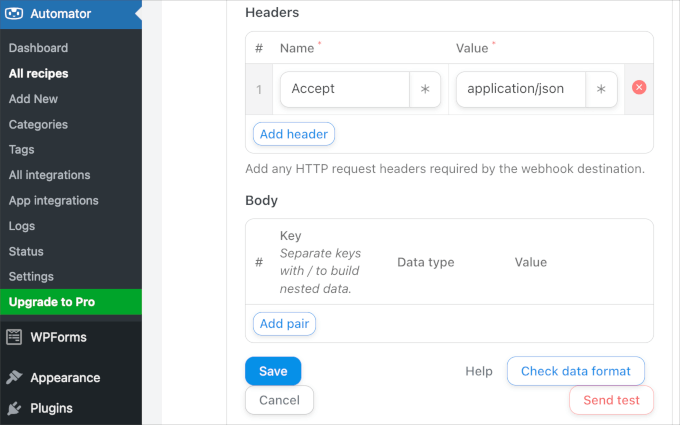Click the Help link
680x425 pixels.
tap(479, 371)
